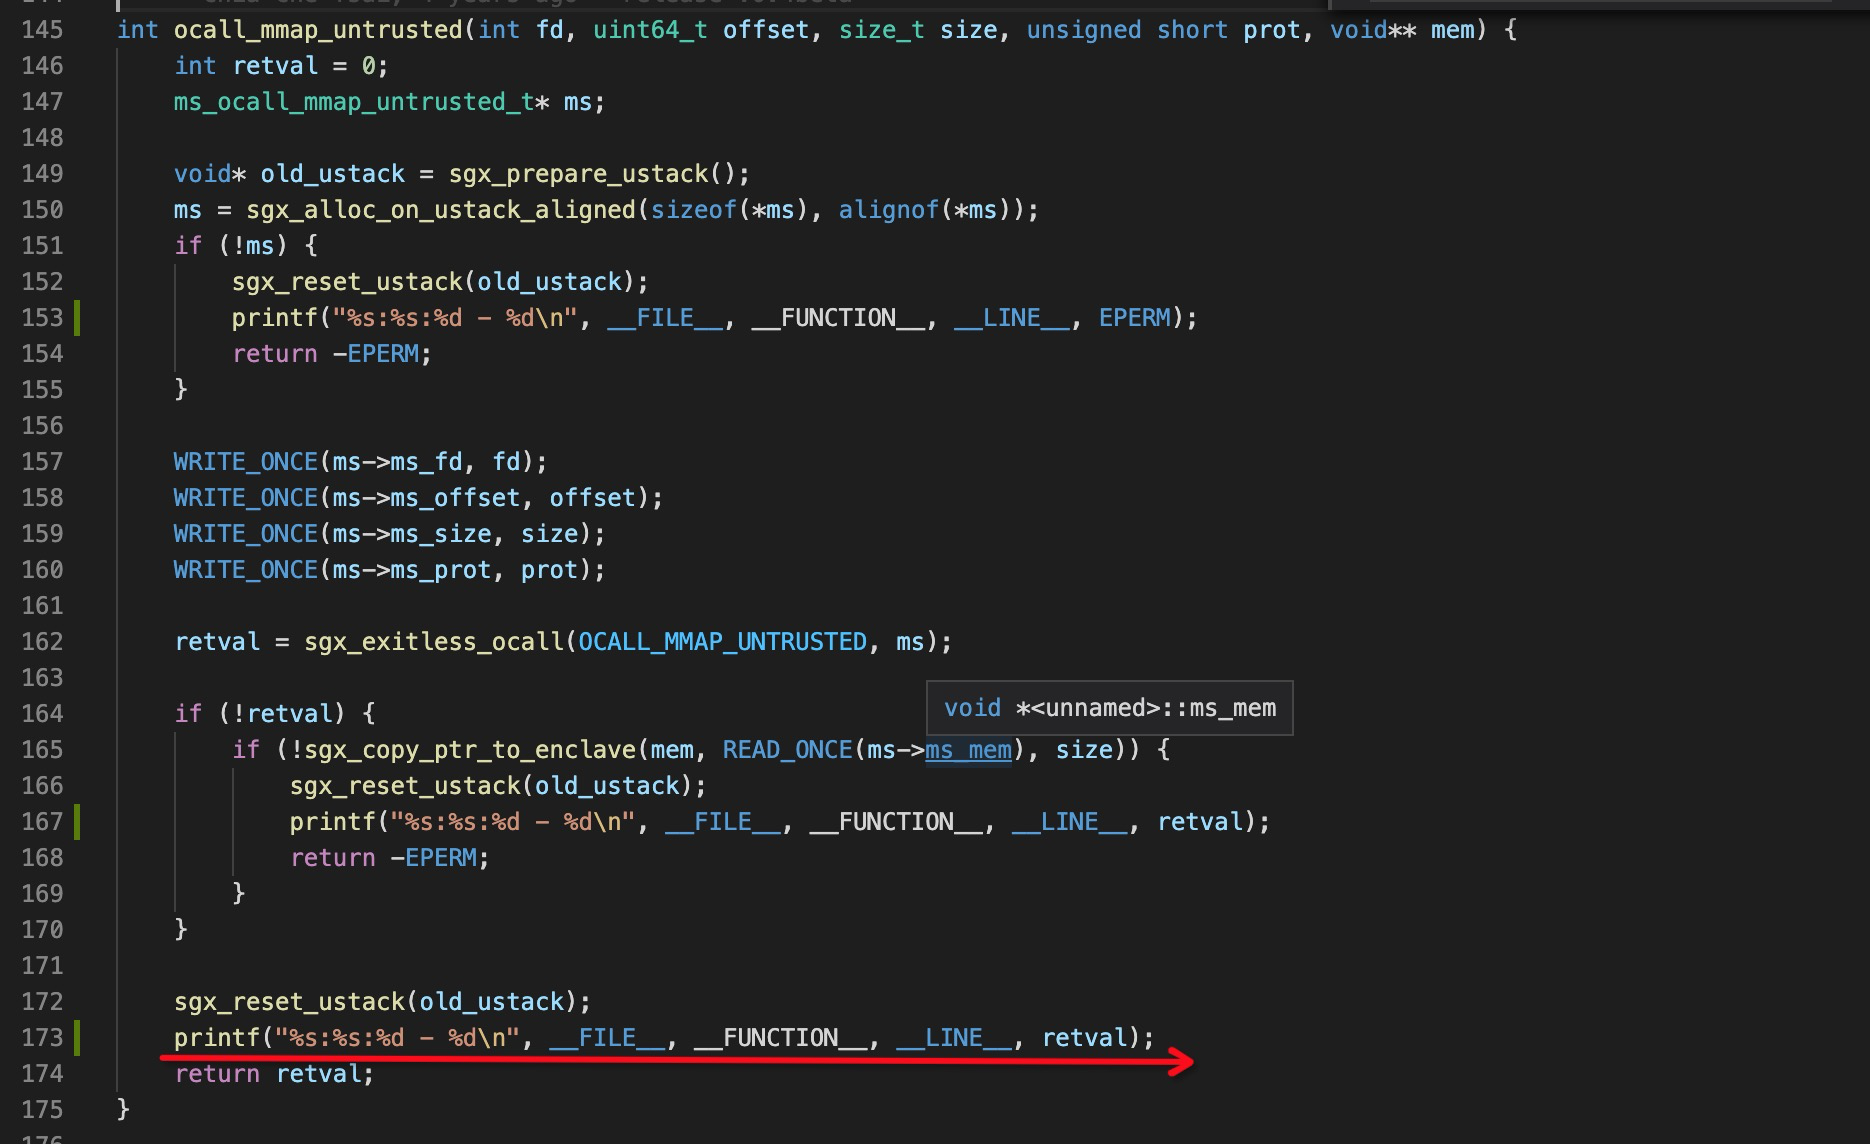1870x1144 pixels.
Task: Click sgx_alloc_on_ustack_aligned on line 150
Action: tap(441, 210)
